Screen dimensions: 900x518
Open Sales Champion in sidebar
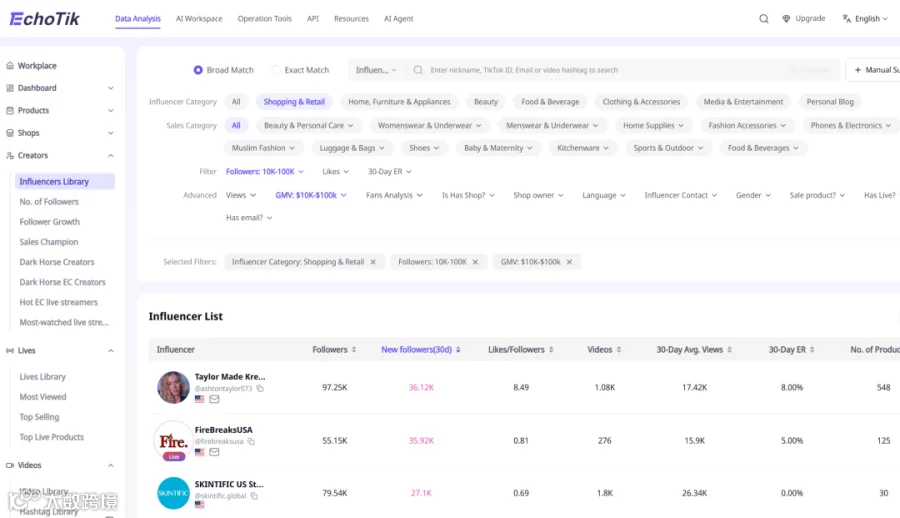pos(49,242)
